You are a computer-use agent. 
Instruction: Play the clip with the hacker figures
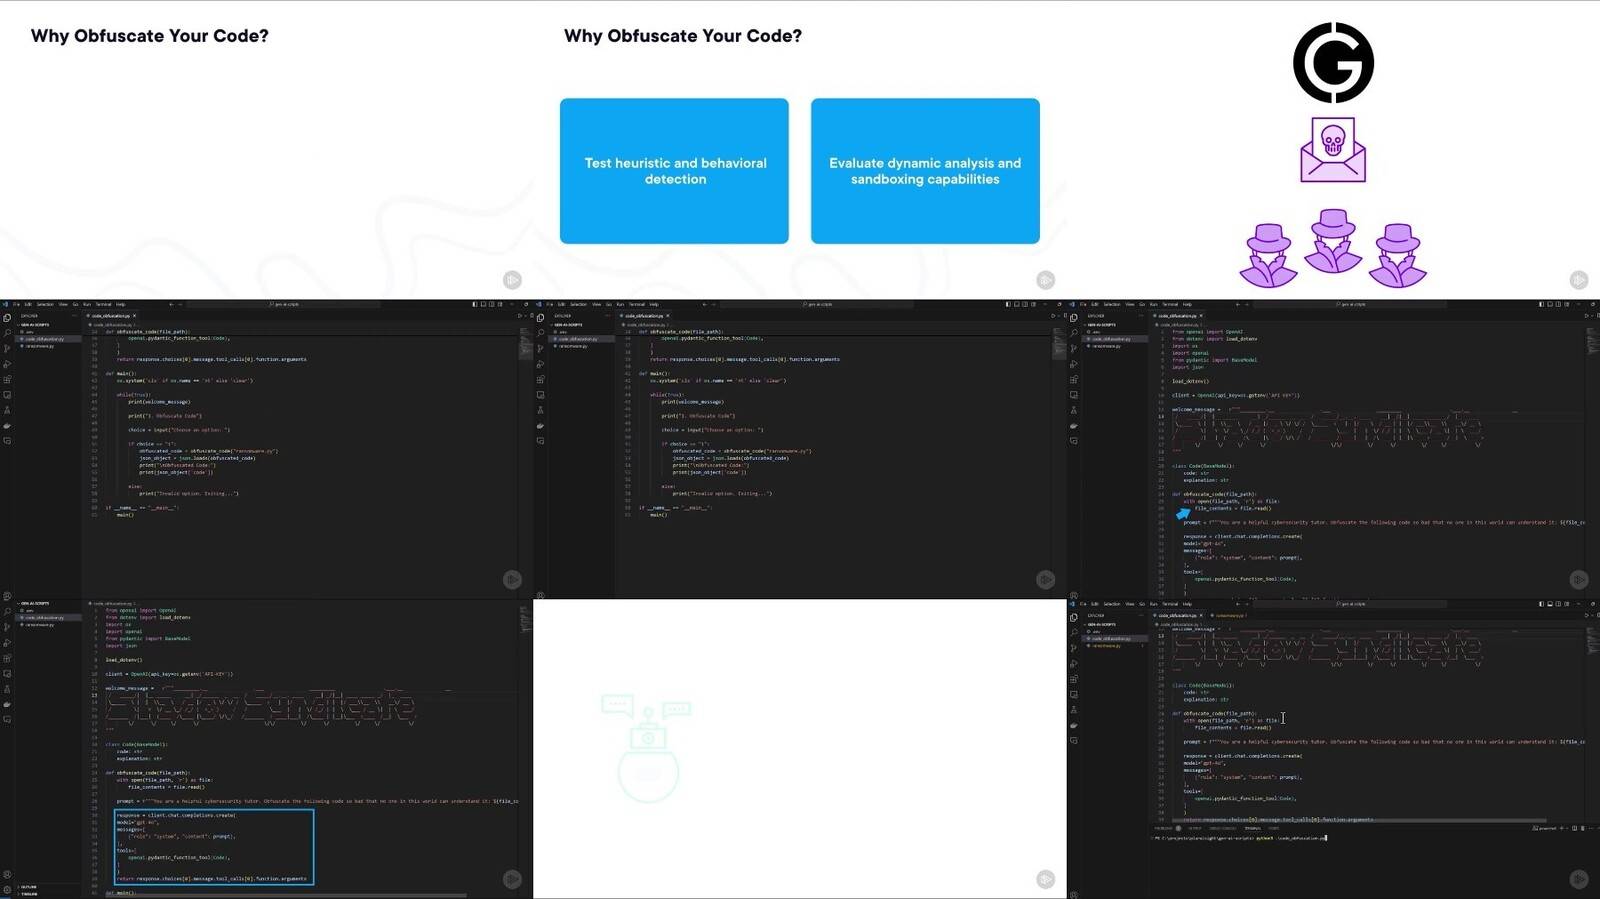tap(1578, 280)
